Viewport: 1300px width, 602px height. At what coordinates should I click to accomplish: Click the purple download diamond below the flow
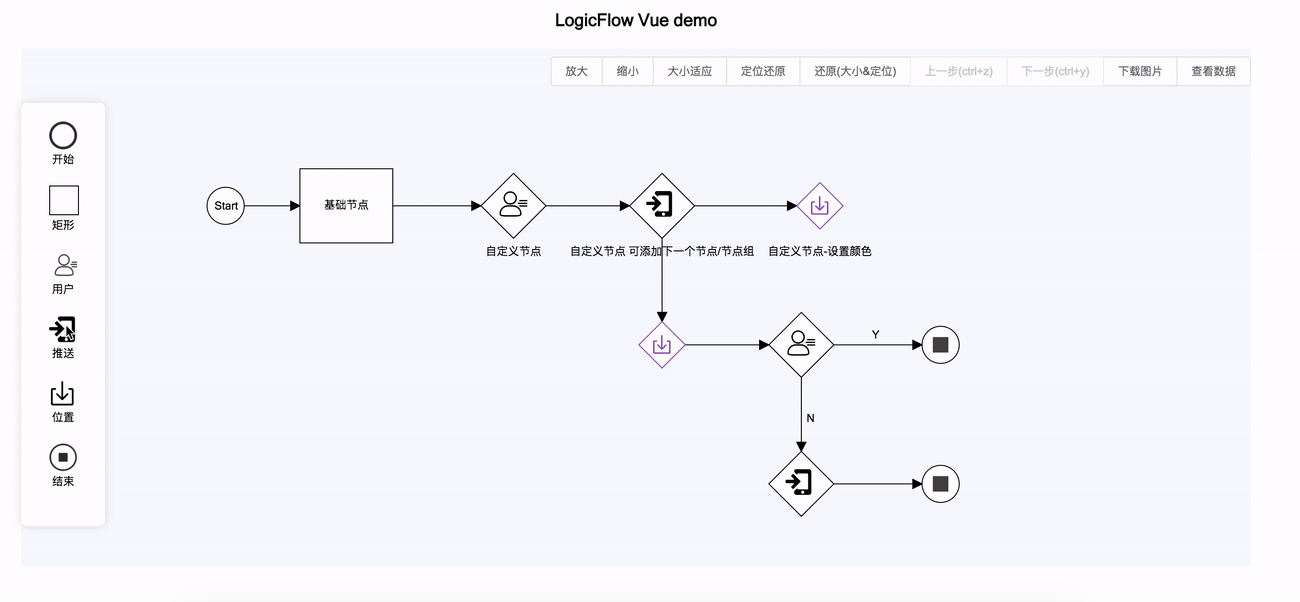pyautogui.click(x=661, y=344)
